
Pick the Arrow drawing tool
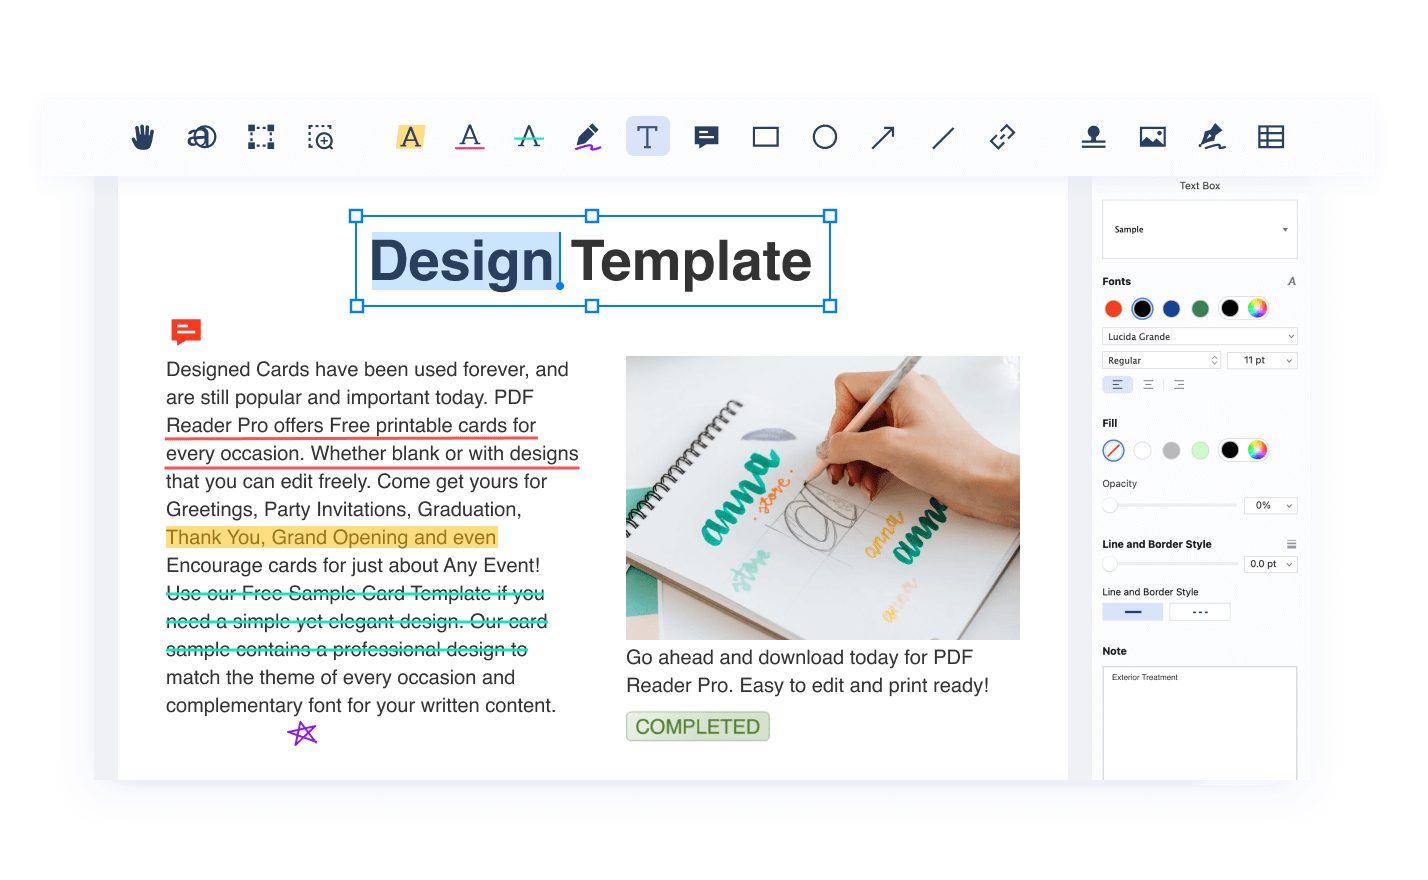[x=883, y=137]
